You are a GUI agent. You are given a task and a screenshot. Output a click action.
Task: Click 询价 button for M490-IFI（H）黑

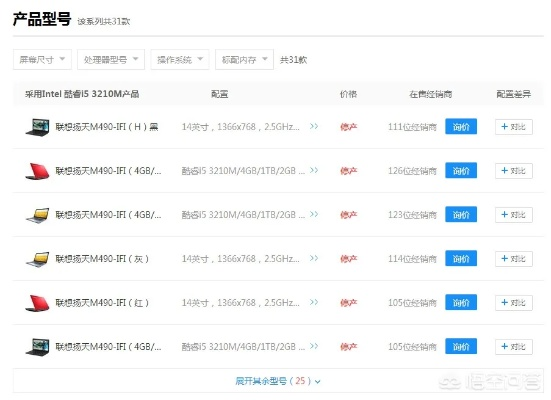461,127
